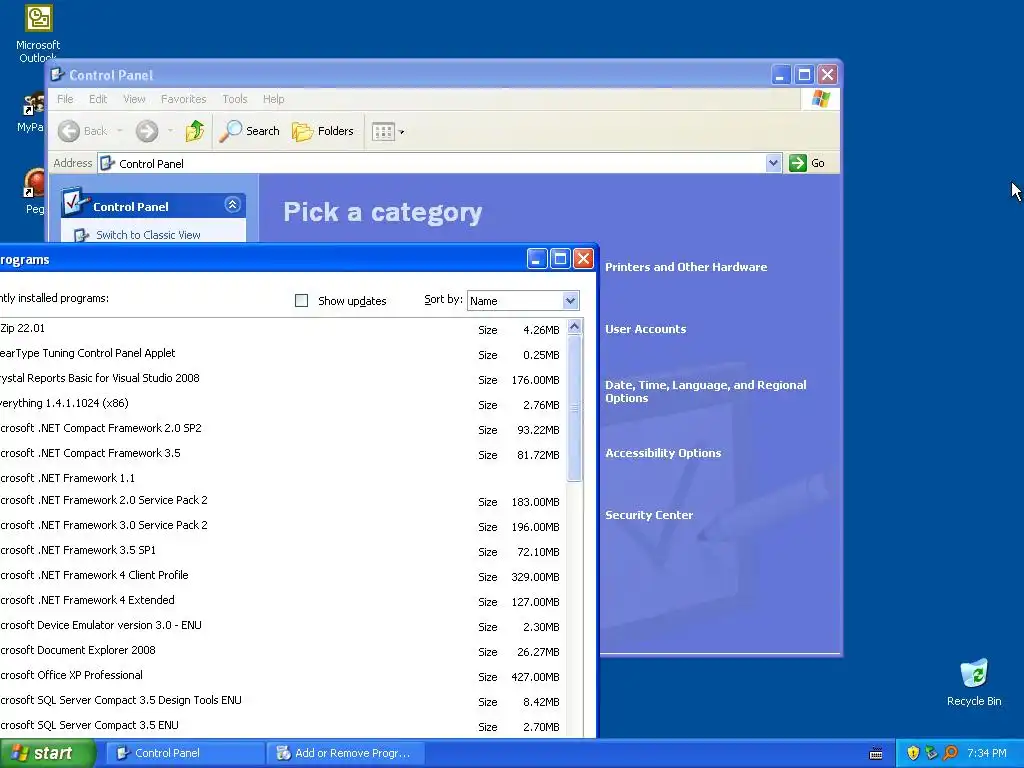Viewport: 1024px width, 768px height.
Task: Open Security Center category
Action: coord(648,515)
